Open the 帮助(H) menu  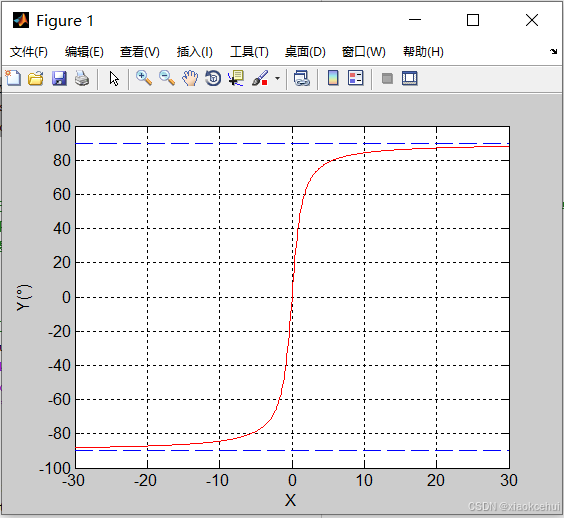pos(423,52)
